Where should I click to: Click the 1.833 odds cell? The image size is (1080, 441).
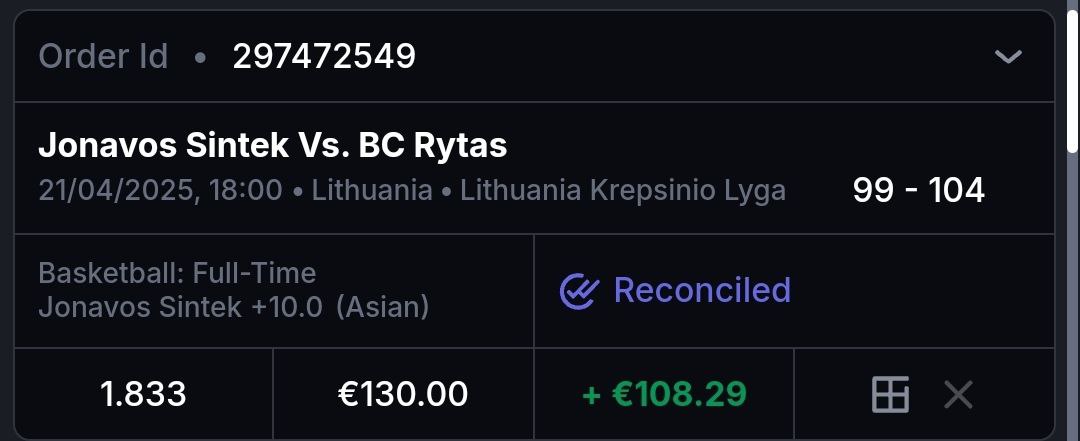point(143,394)
